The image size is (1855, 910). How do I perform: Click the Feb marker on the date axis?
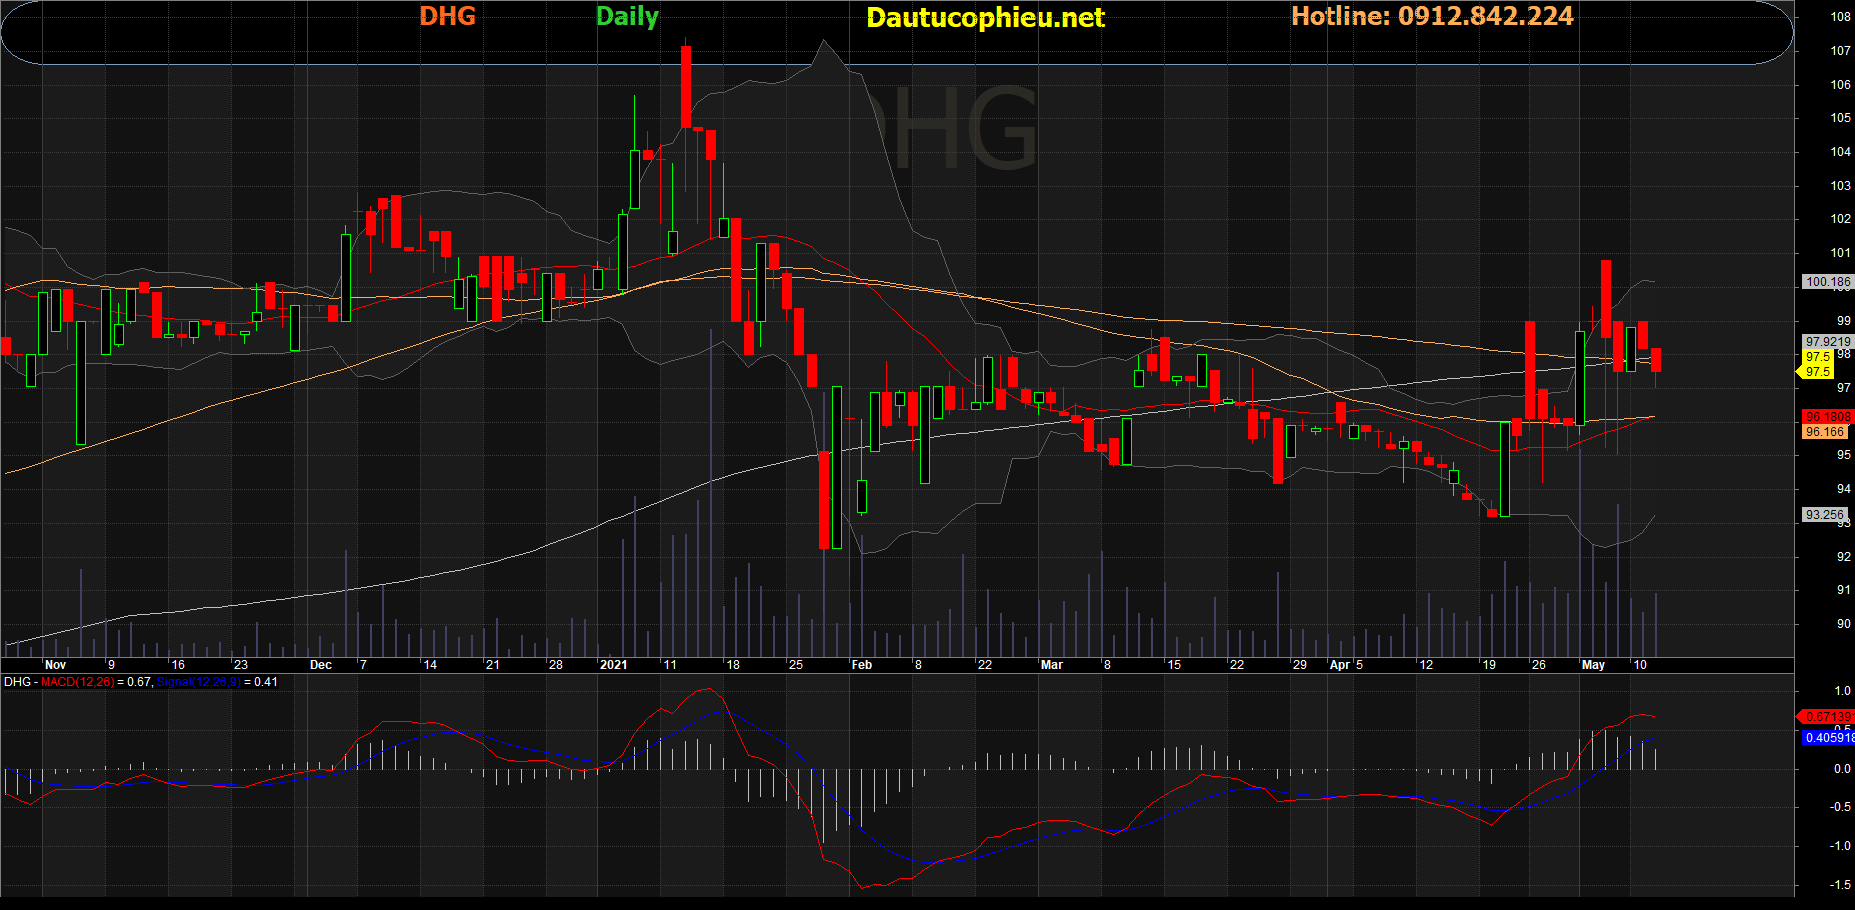pyautogui.click(x=861, y=665)
